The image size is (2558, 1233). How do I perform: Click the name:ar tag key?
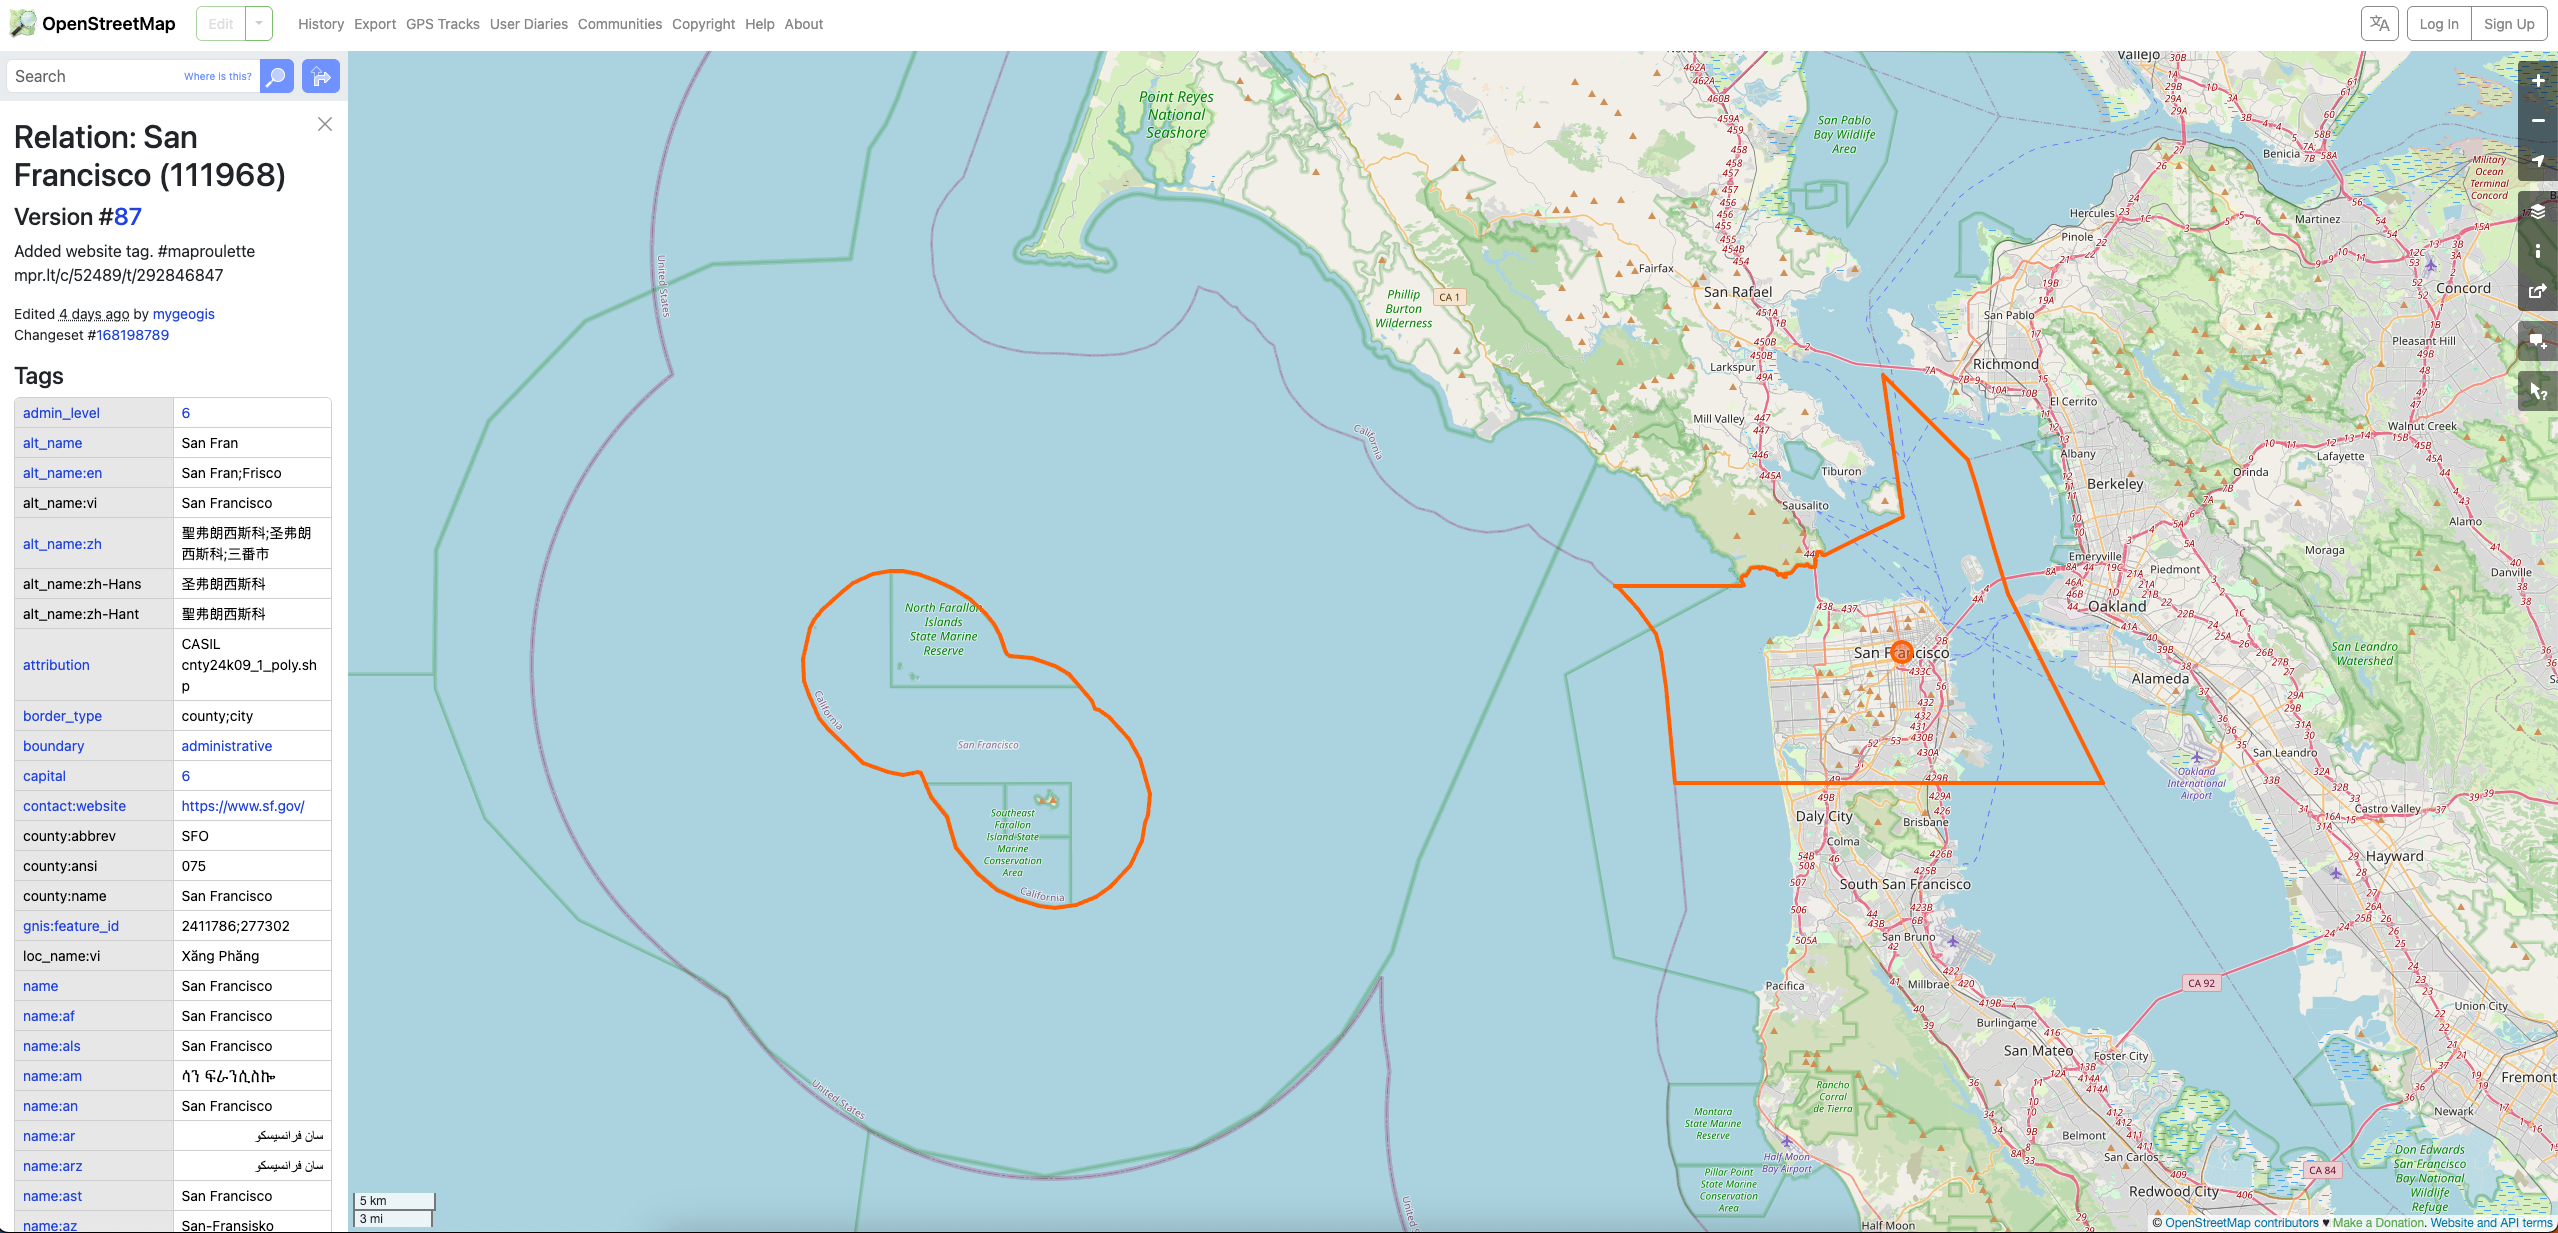coord(49,1136)
